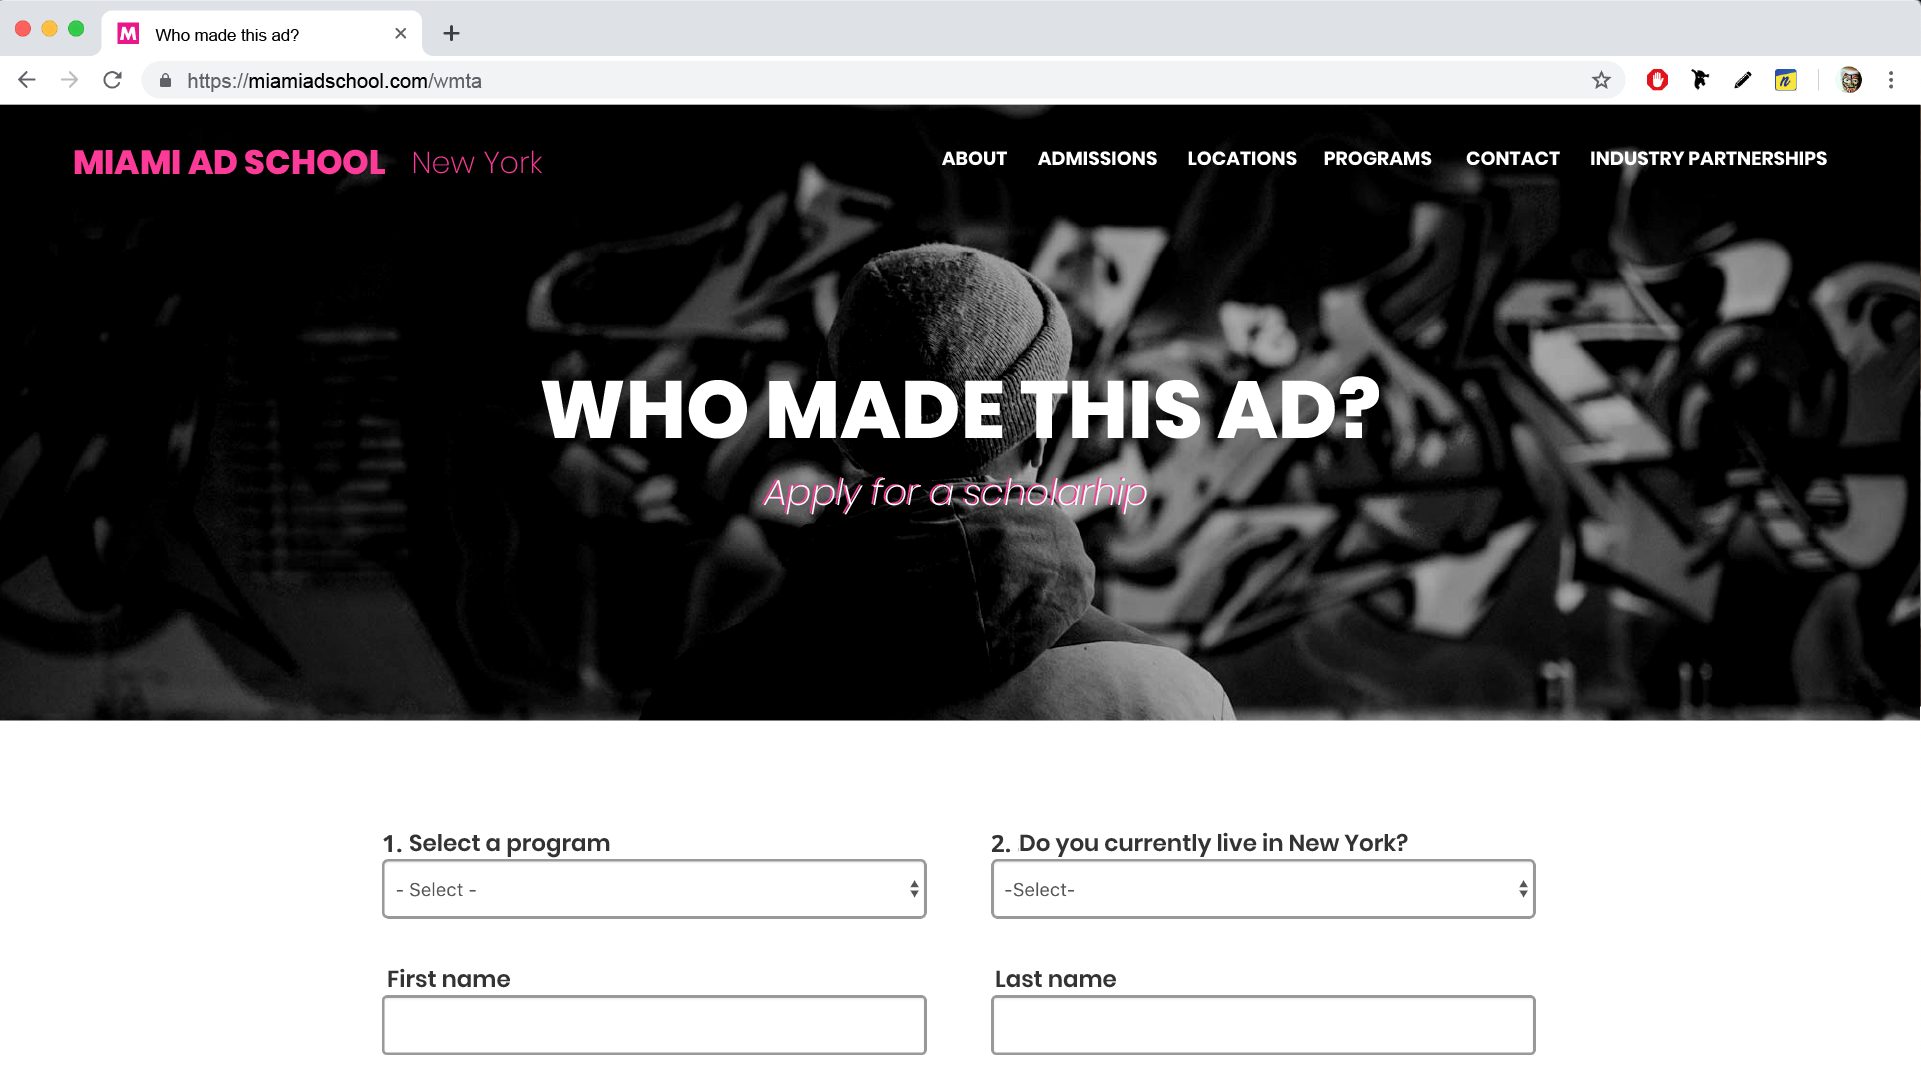Click the browser back arrow
This screenshot has width=1921, height=1081.
[27, 80]
